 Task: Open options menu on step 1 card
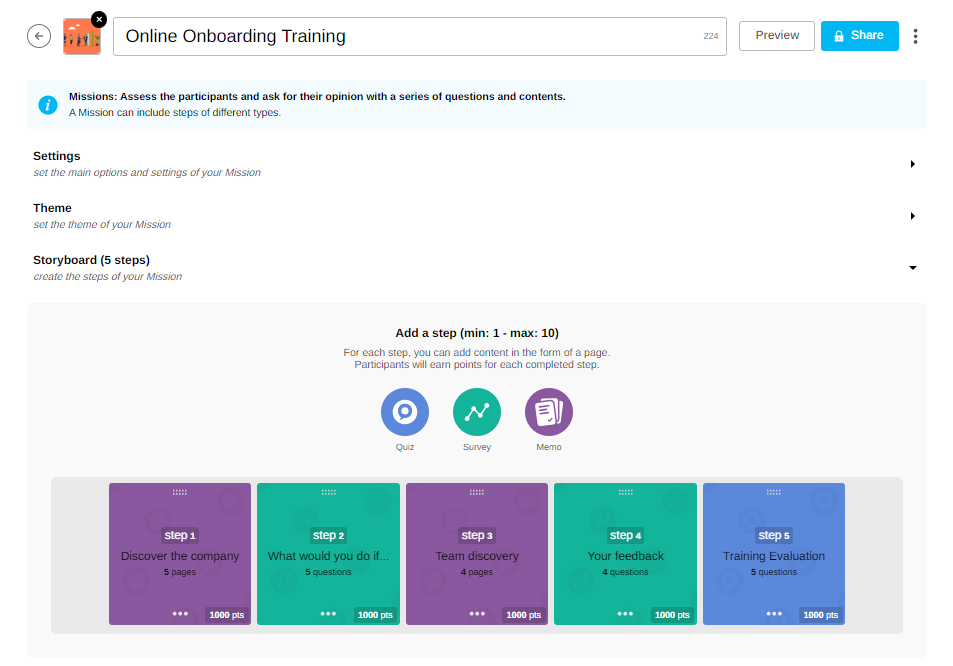(x=180, y=614)
